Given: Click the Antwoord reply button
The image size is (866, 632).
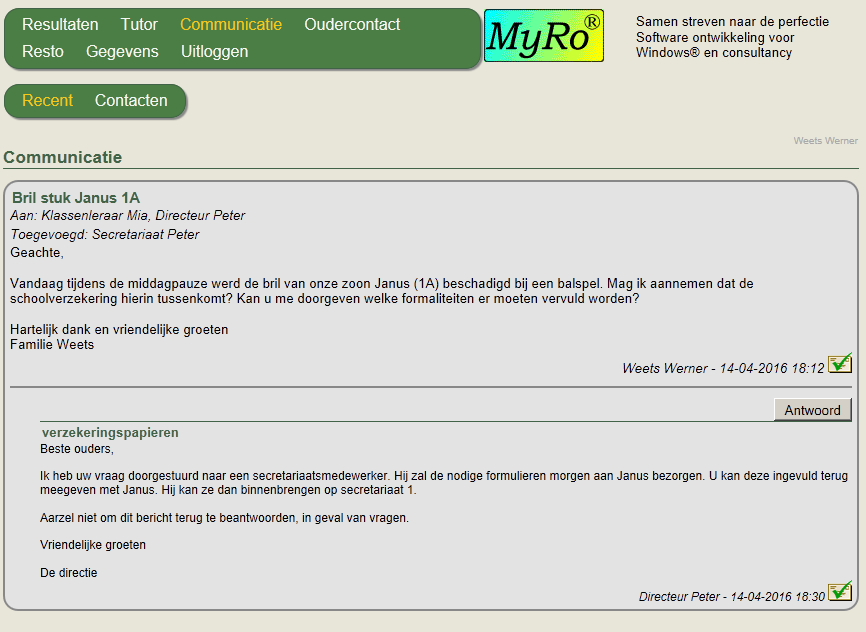Looking at the screenshot, I should 812,410.
